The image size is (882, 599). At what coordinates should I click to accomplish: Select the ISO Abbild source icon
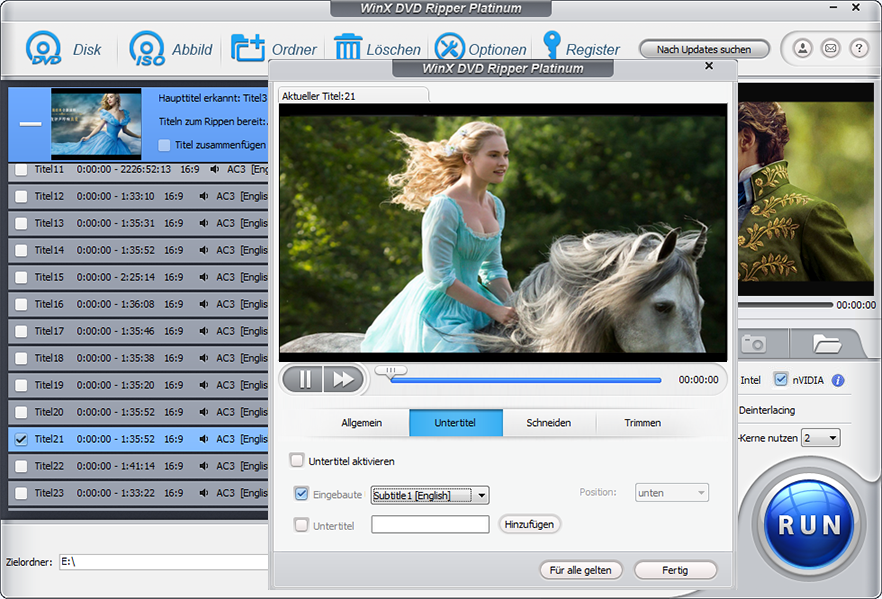(146, 48)
